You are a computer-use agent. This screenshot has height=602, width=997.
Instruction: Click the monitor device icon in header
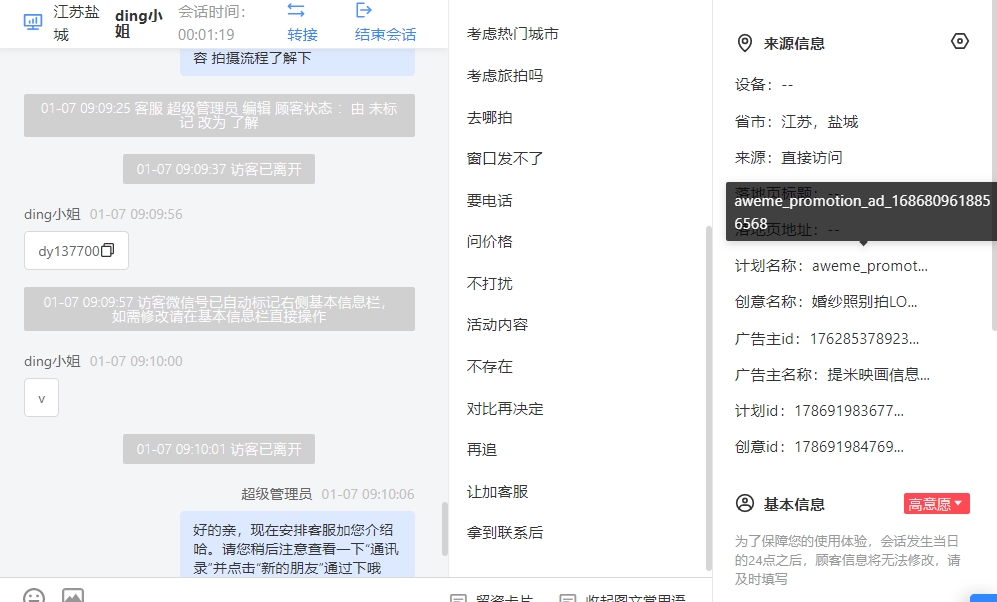pyautogui.click(x=32, y=22)
